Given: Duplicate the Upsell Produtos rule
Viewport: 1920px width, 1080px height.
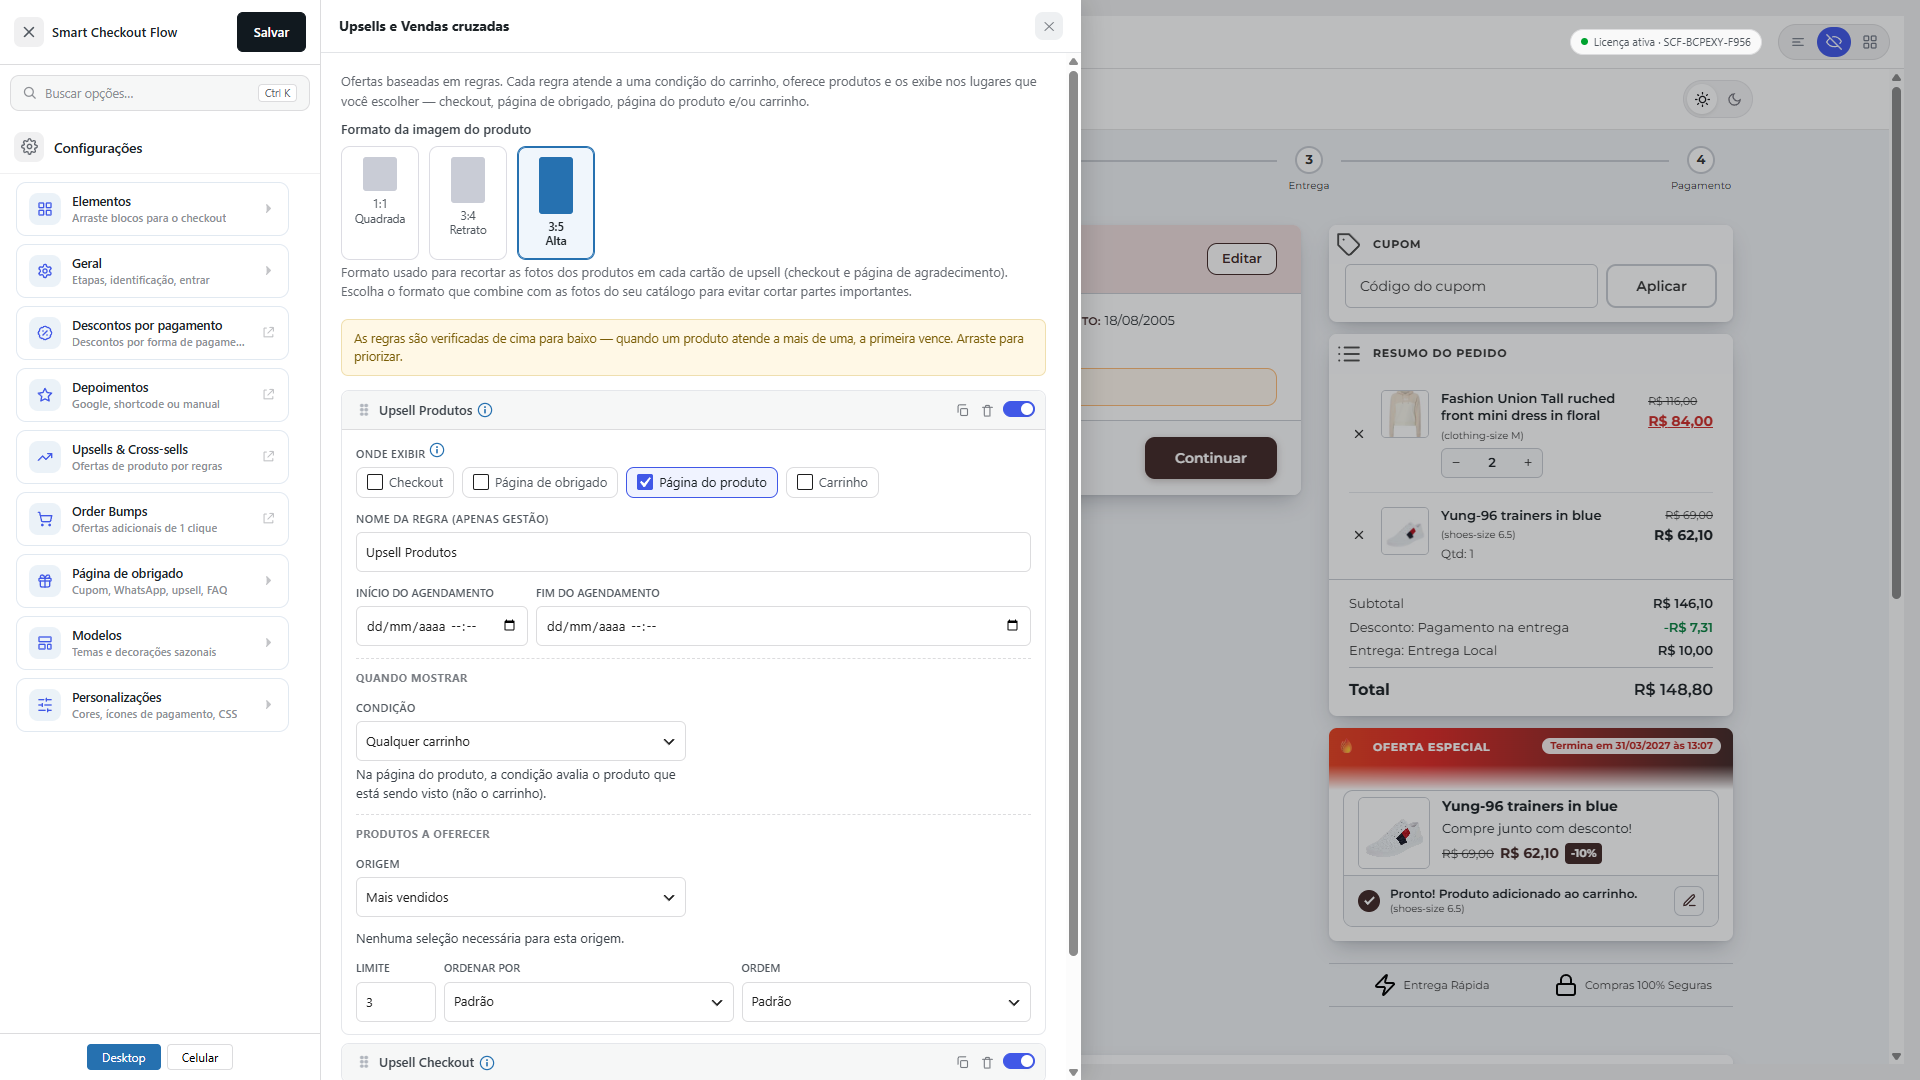Looking at the screenshot, I should point(962,410).
